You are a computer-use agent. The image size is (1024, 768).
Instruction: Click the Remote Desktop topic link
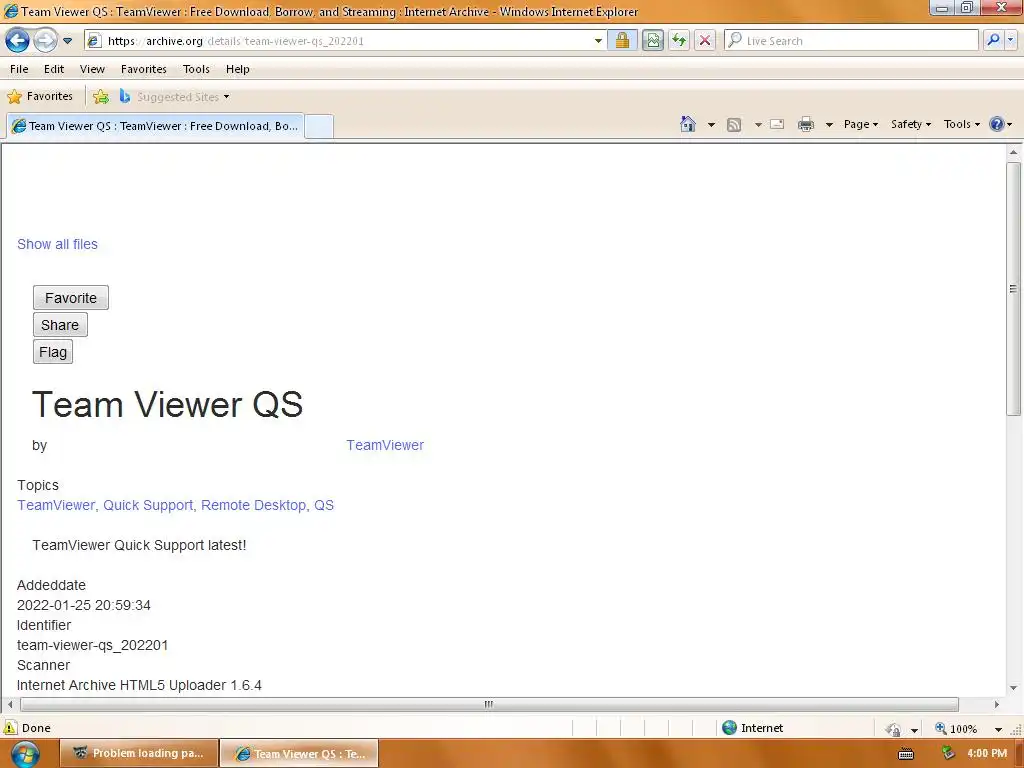[x=253, y=505]
